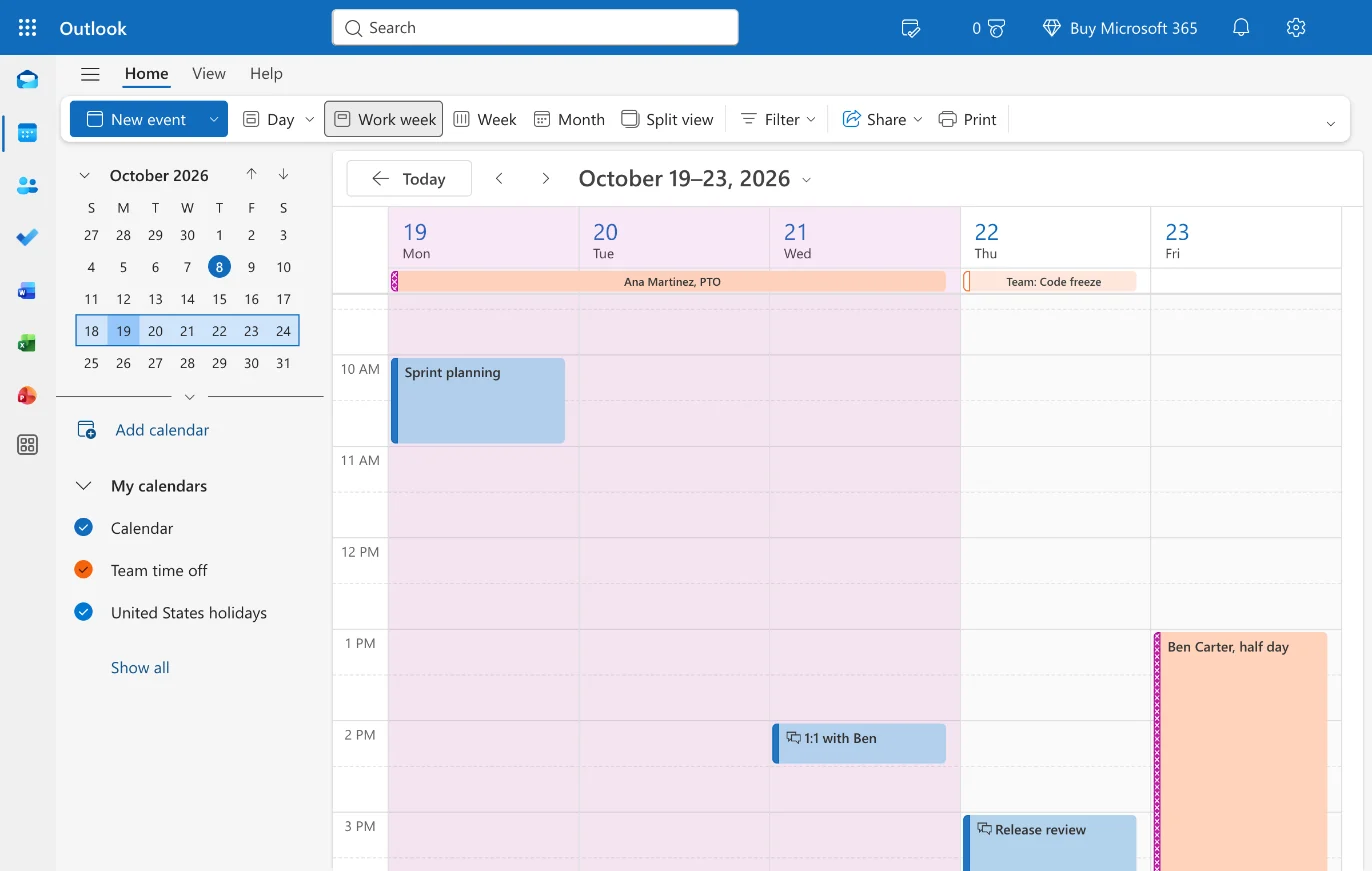This screenshot has height=871, width=1372.
Task: Open notifications bell
Action: (1241, 28)
